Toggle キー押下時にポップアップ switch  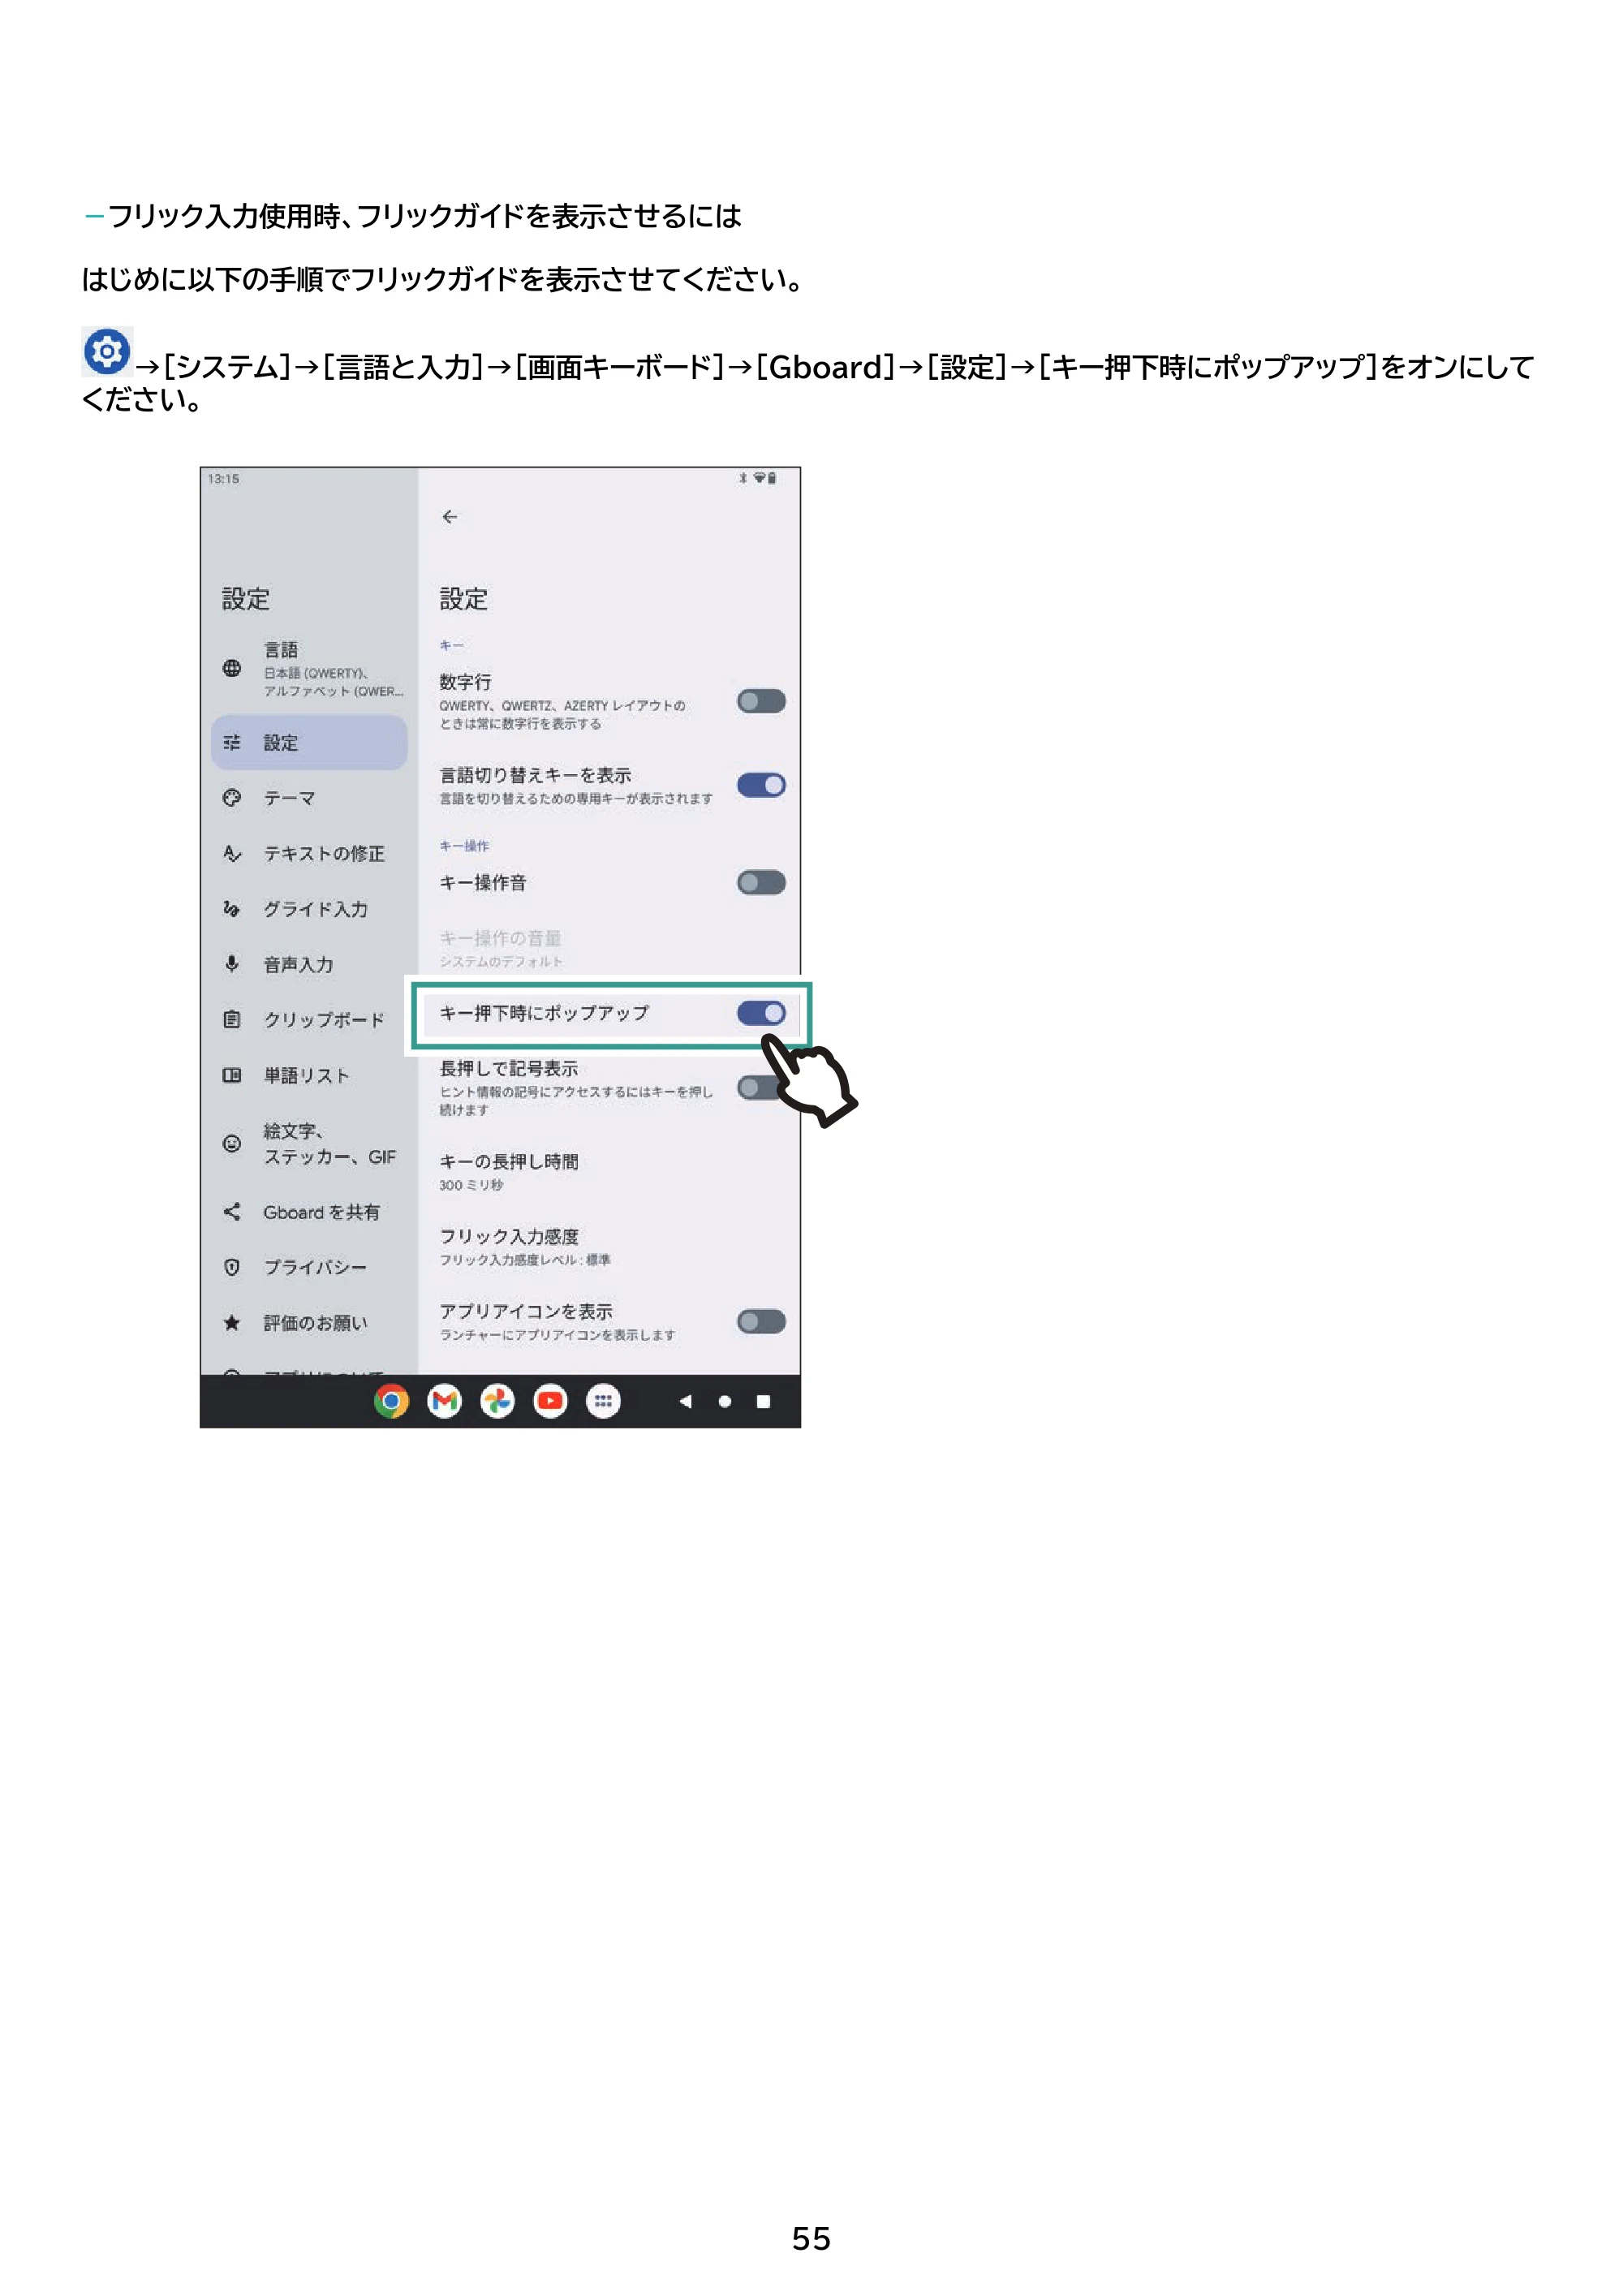[x=761, y=1013]
